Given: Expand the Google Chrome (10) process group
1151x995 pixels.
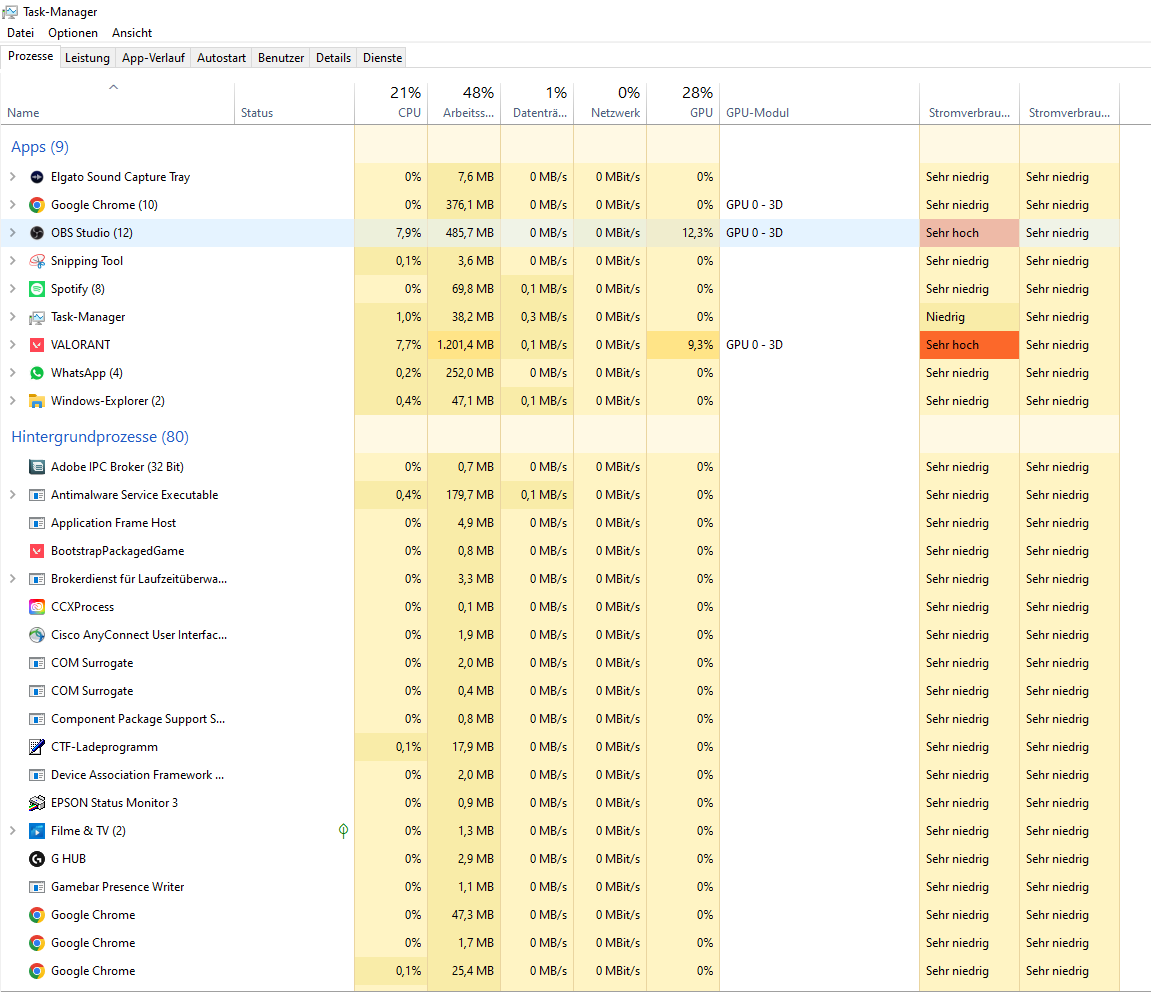Looking at the screenshot, I should pyautogui.click(x=12, y=205).
